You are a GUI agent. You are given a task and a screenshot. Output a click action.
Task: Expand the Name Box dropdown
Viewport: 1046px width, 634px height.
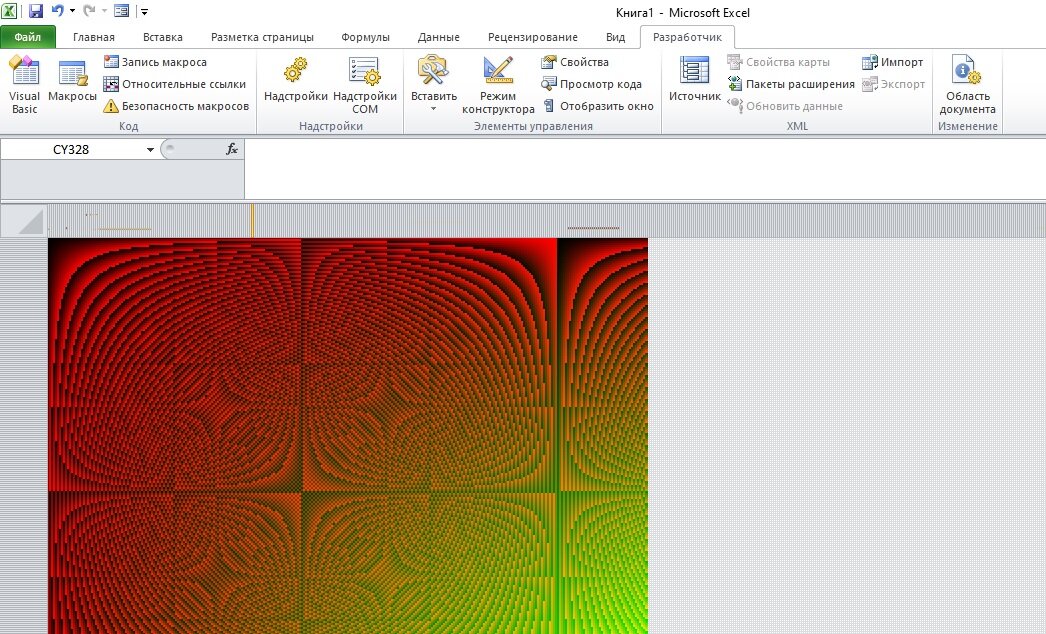coord(150,149)
